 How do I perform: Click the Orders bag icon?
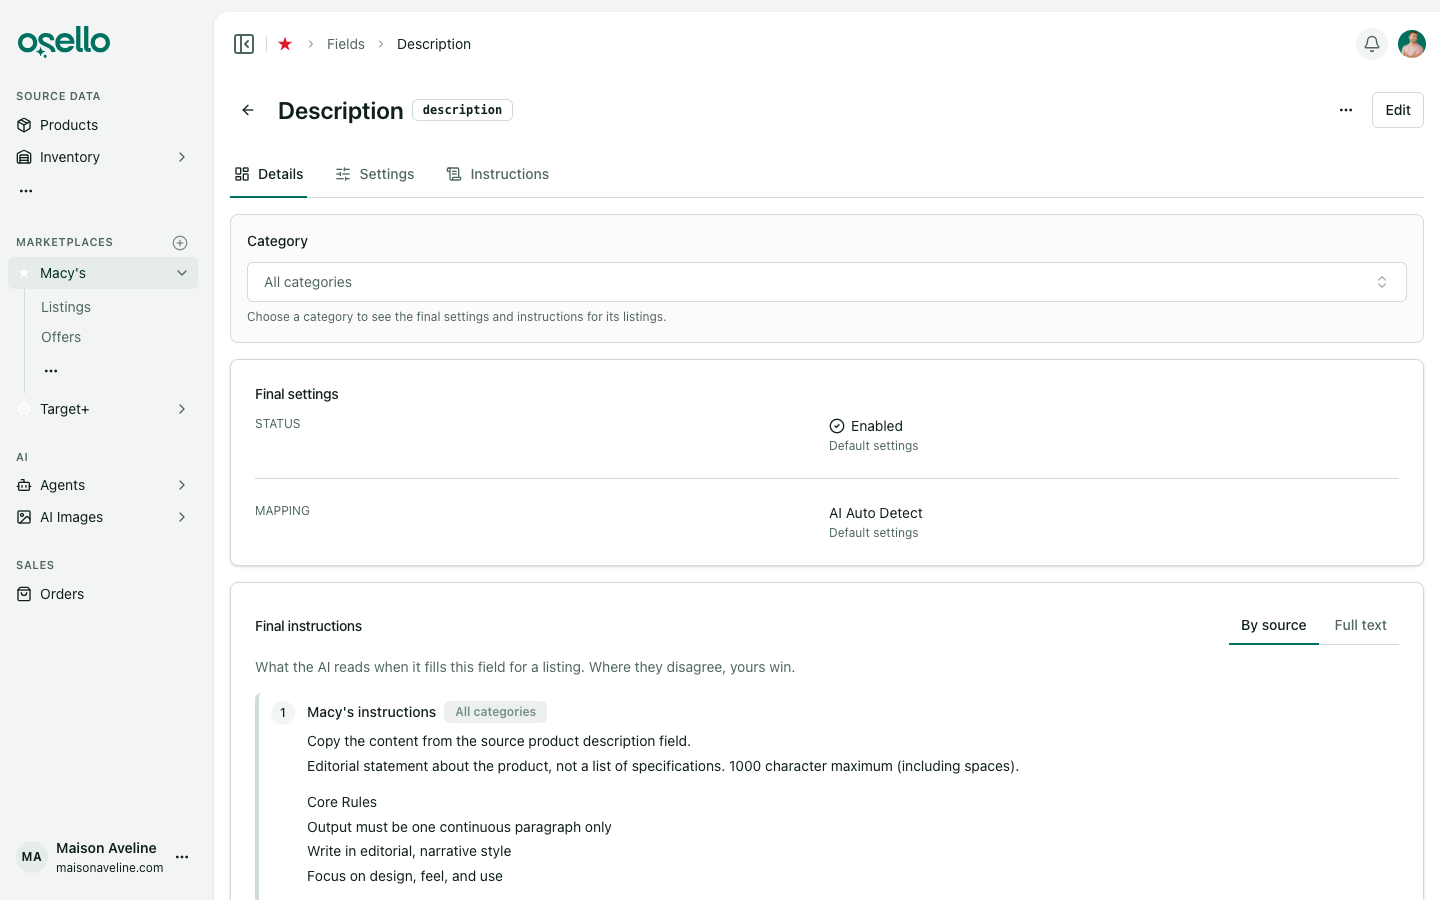coord(24,594)
